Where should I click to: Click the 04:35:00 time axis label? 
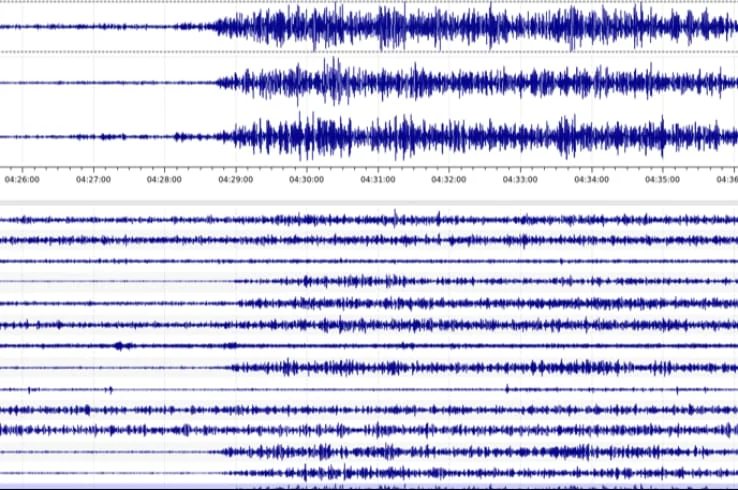click(662, 180)
